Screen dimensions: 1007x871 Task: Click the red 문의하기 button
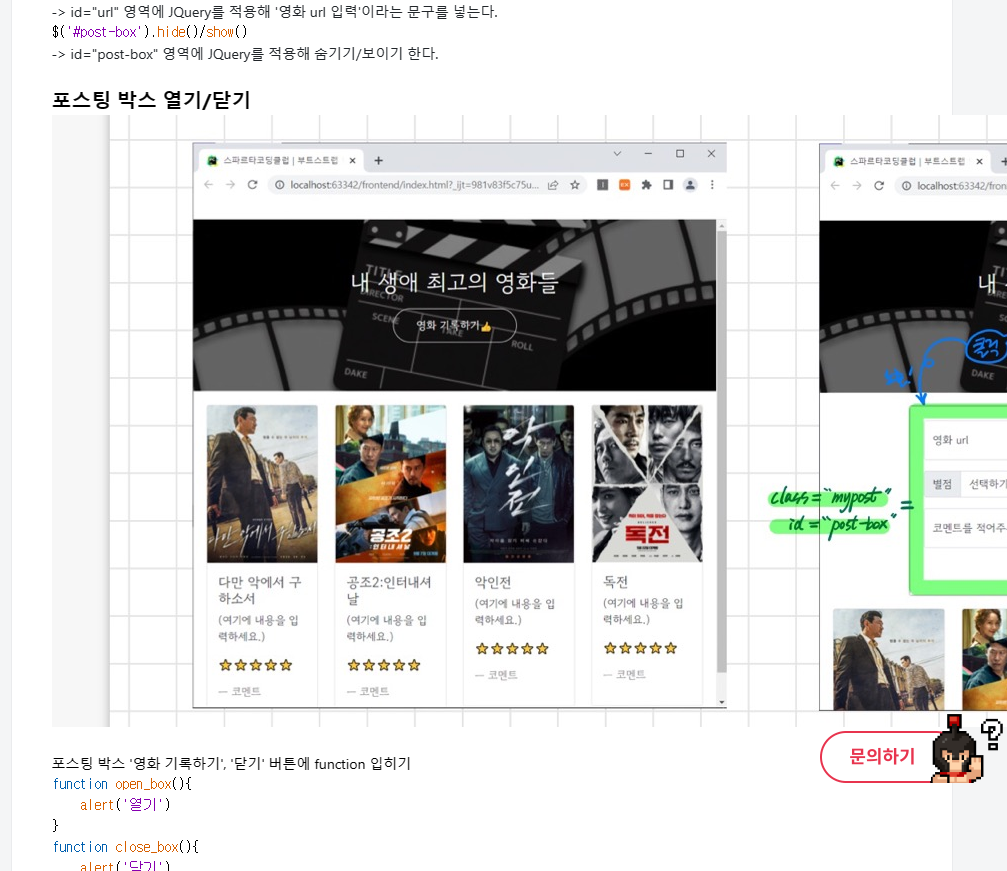tap(882, 756)
